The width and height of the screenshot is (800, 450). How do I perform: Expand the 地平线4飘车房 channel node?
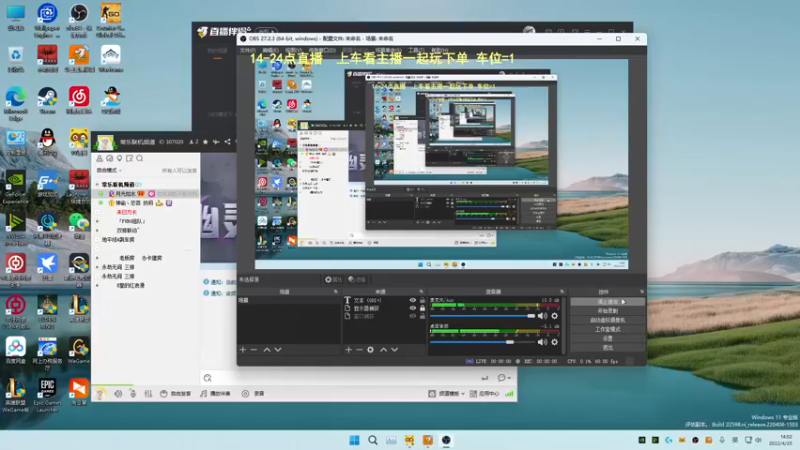point(97,240)
